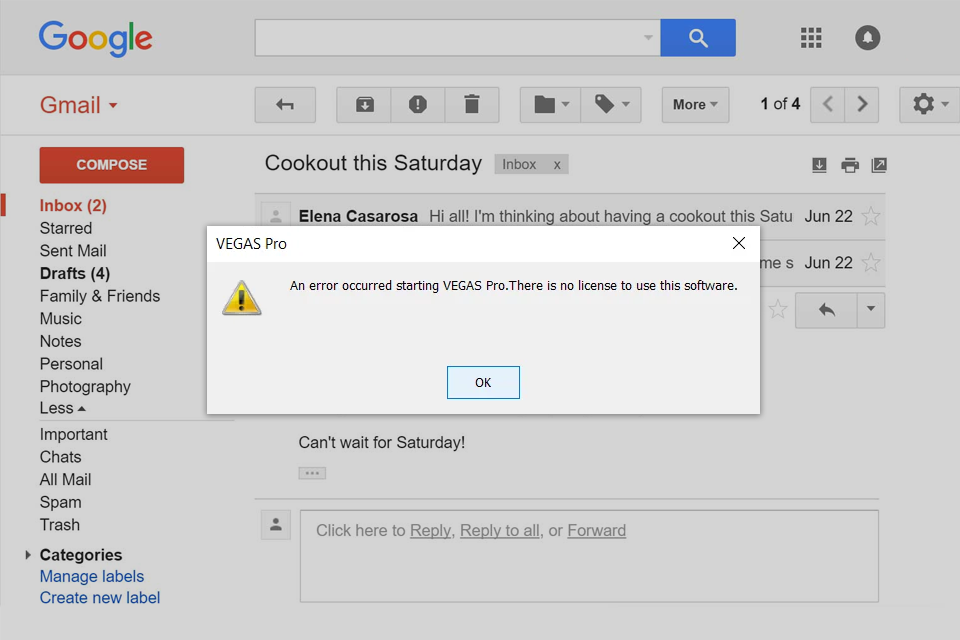Star the expanded third message
The image size is (960, 640).
(x=778, y=309)
